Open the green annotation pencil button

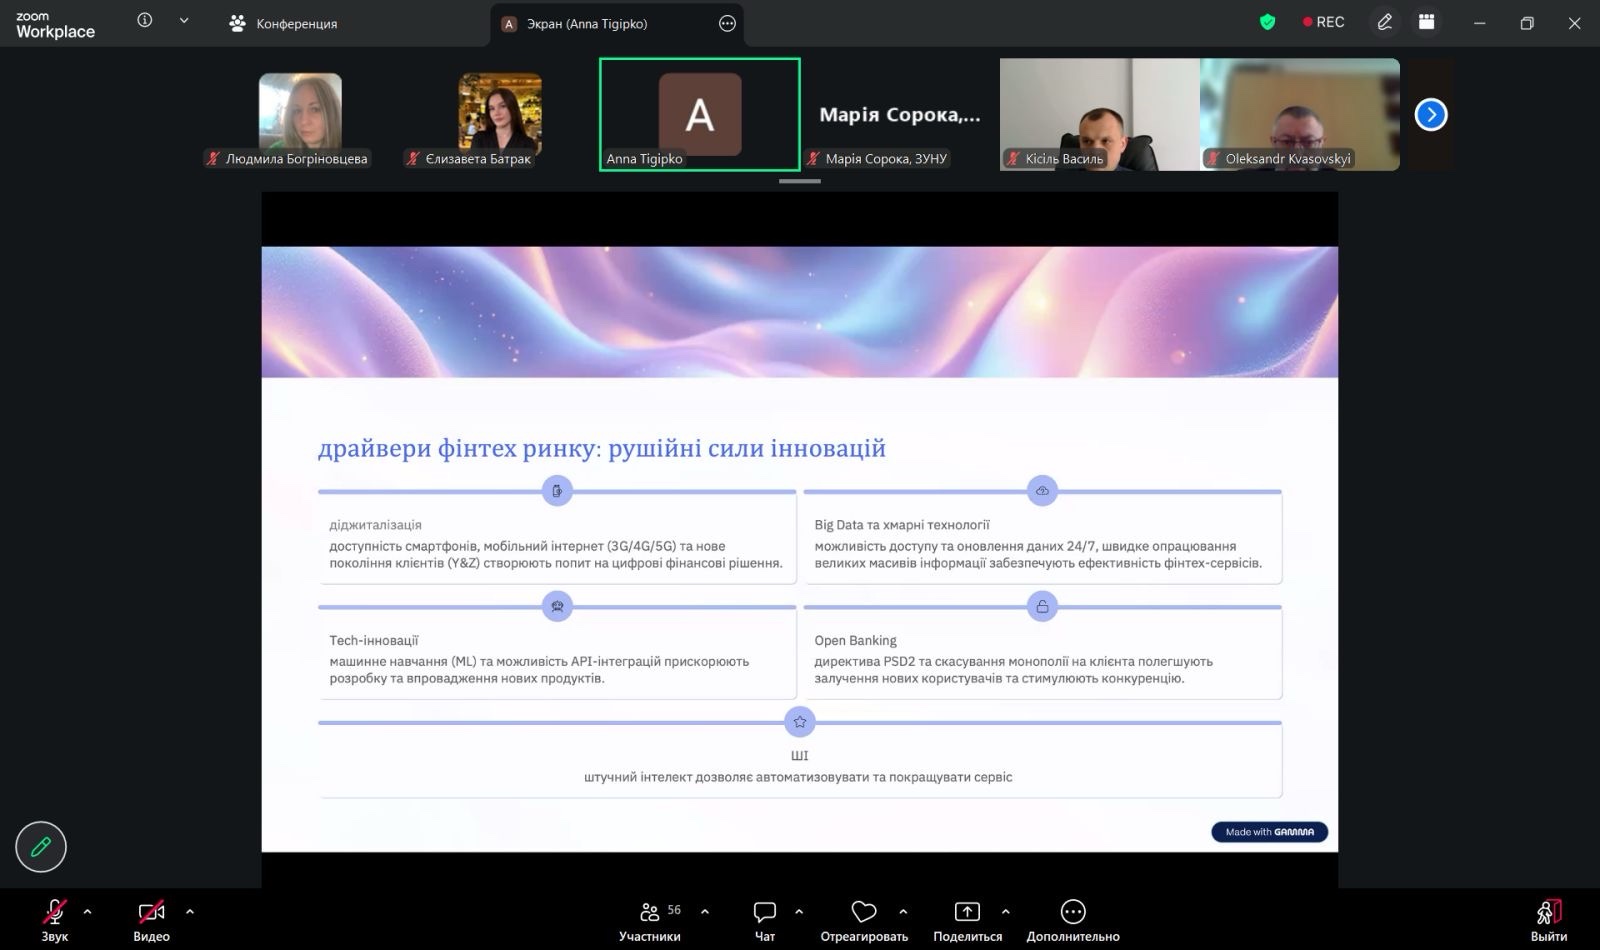pyautogui.click(x=41, y=847)
